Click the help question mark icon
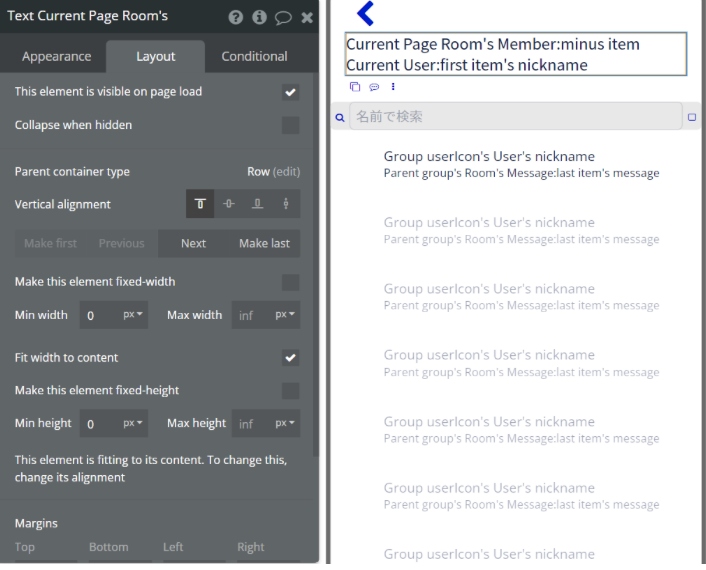The width and height of the screenshot is (706, 570). (x=236, y=17)
